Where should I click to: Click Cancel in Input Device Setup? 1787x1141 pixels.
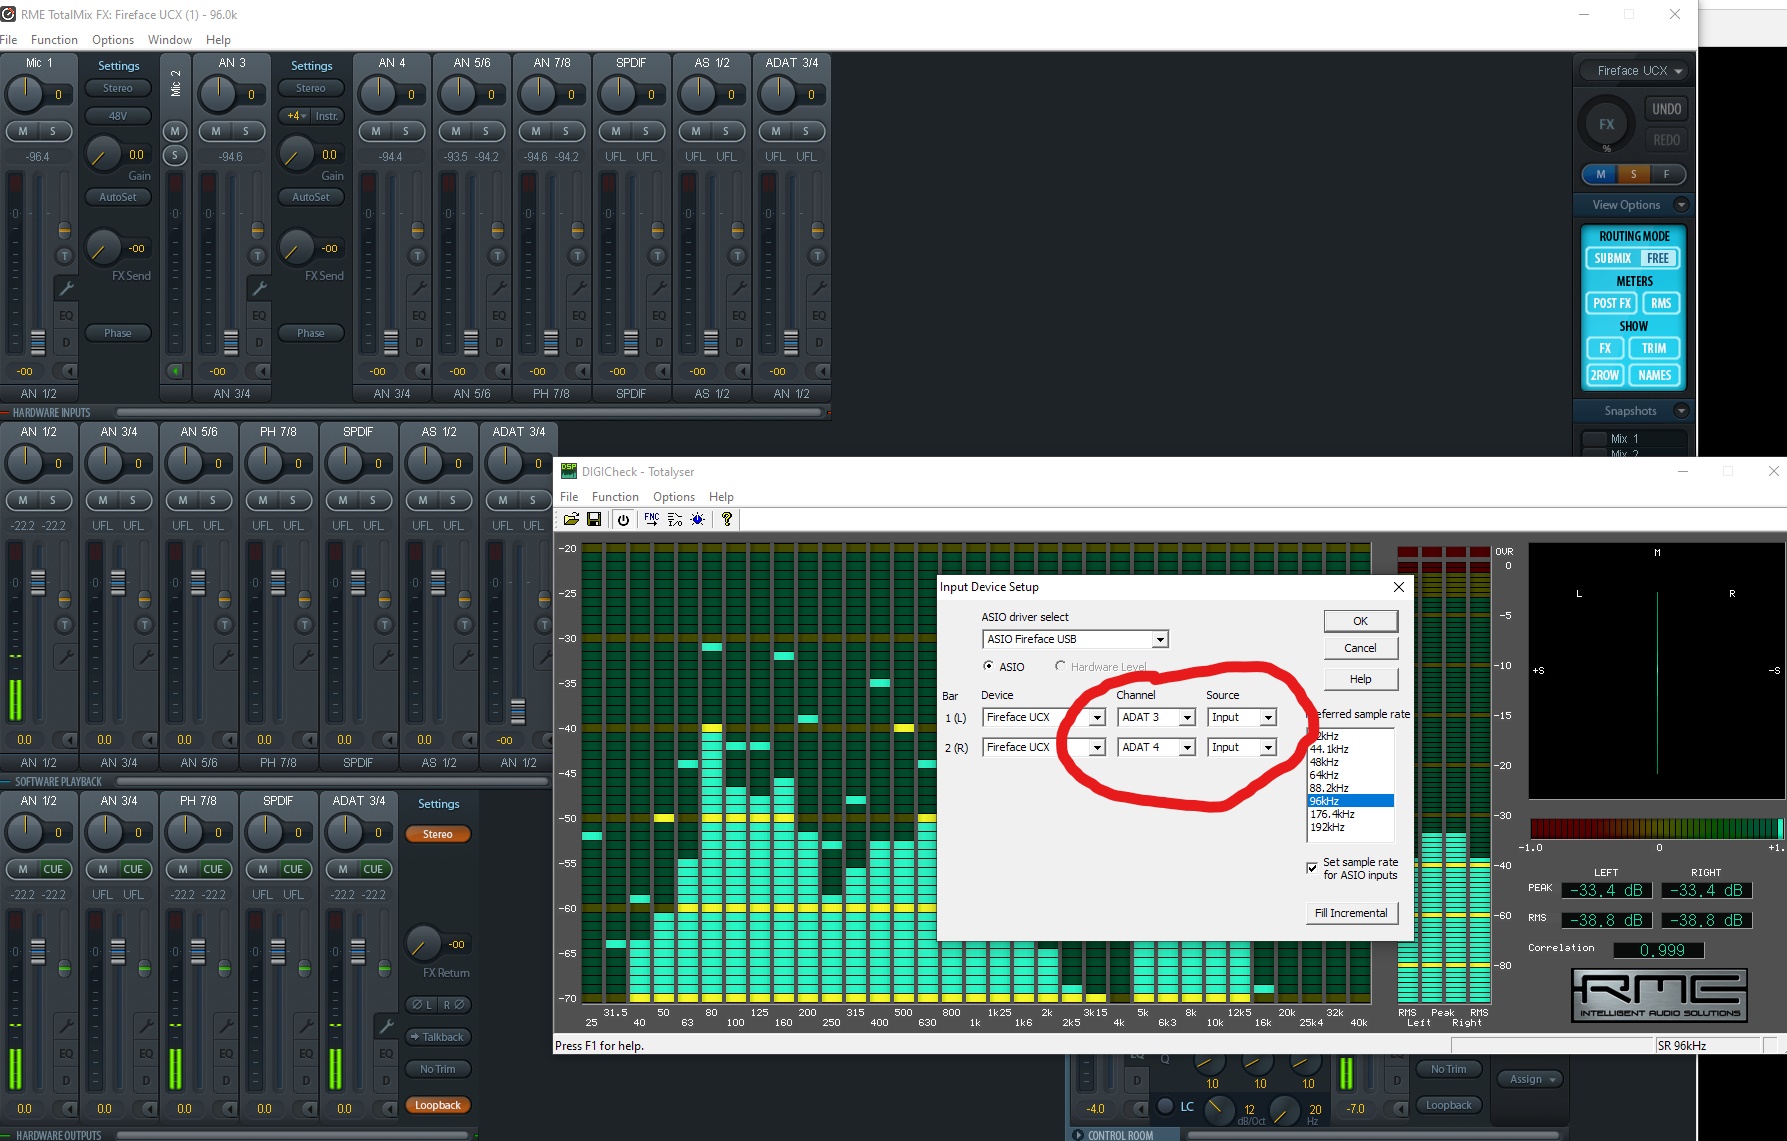coord(1360,648)
